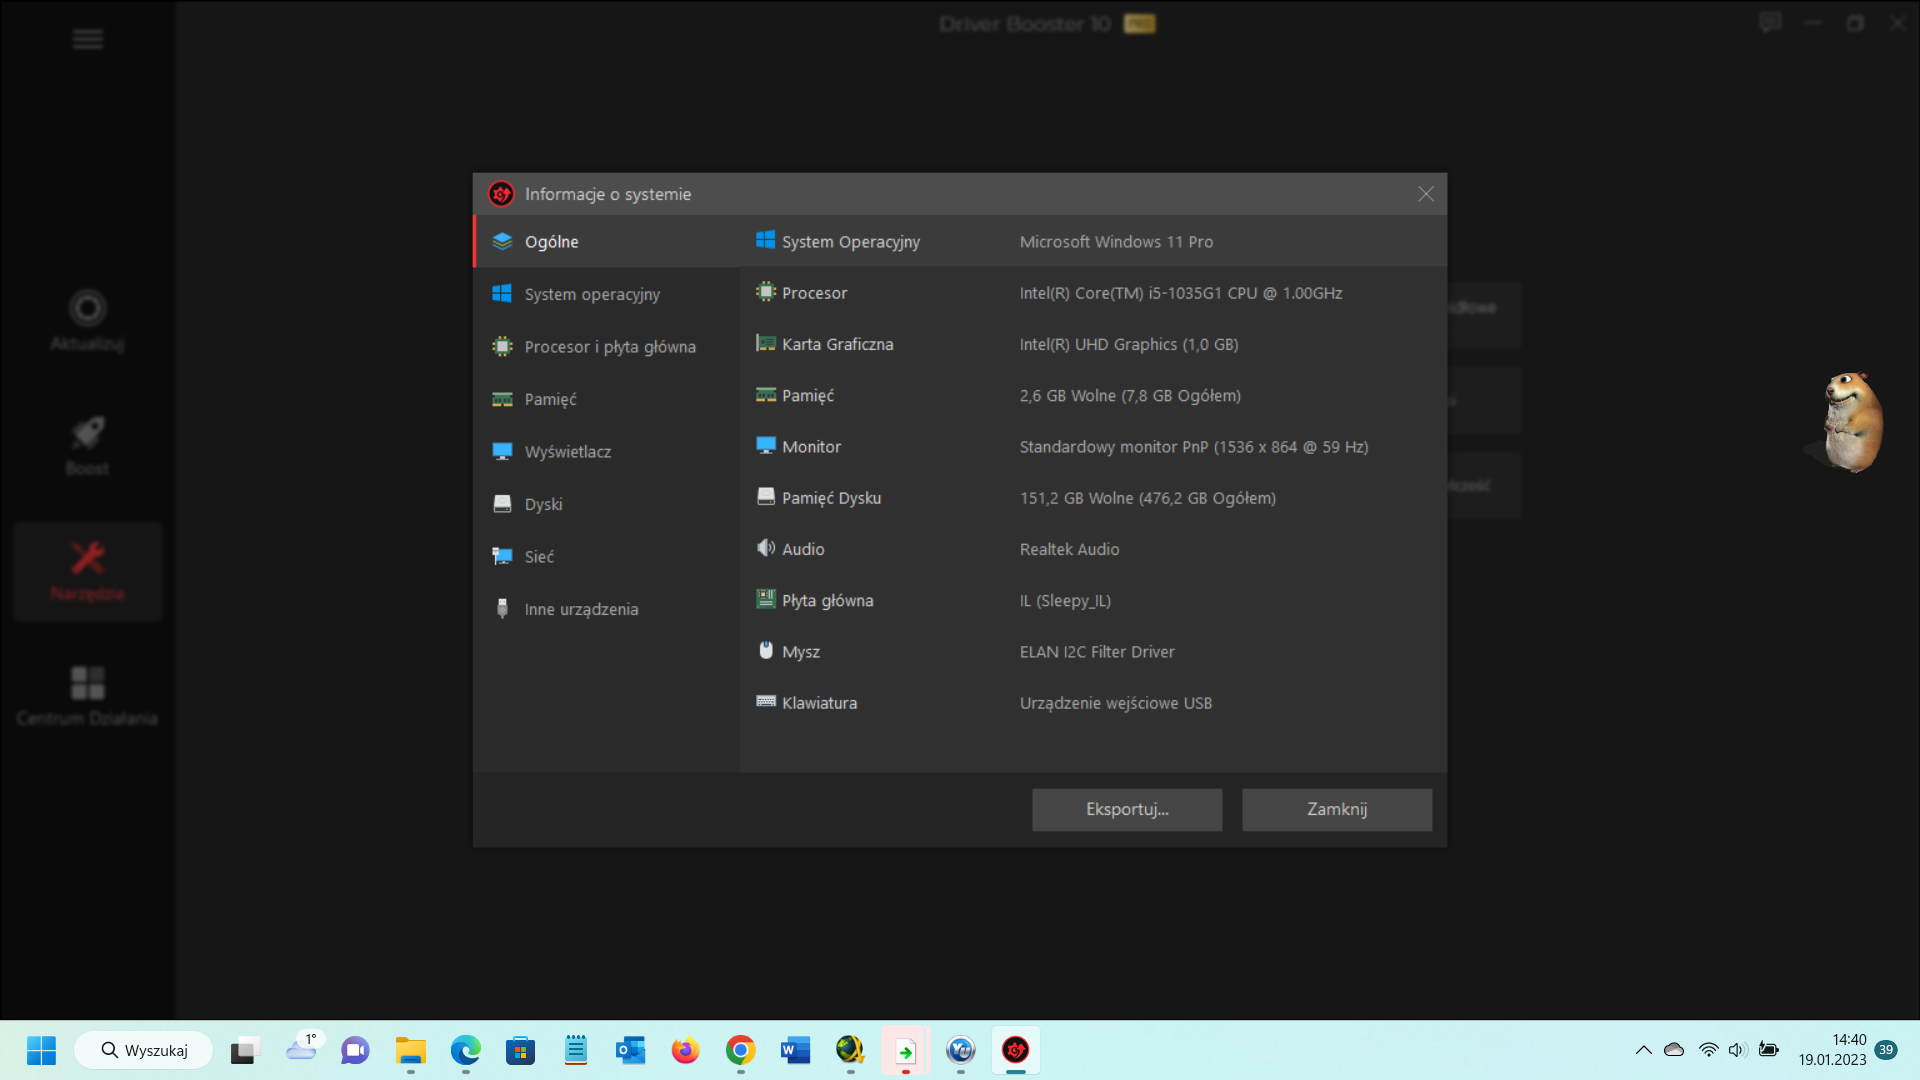Open the clock showing 14:40
This screenshot has width=1920, height=1080.
pyautogui.click(x=1832, y=1050)
